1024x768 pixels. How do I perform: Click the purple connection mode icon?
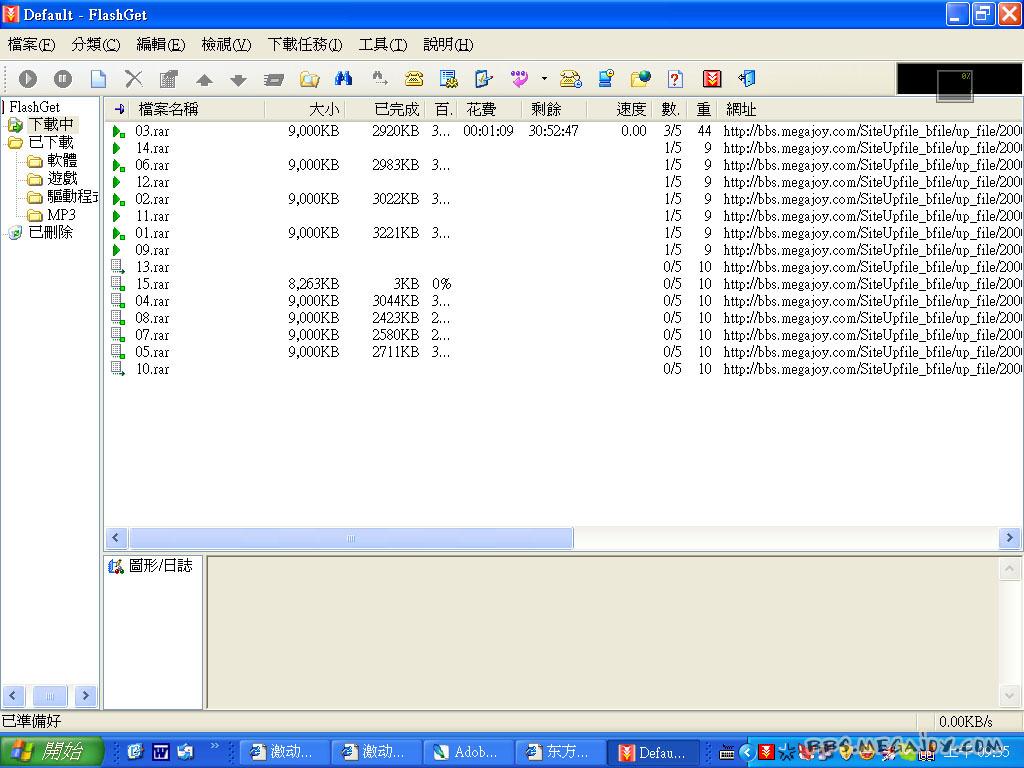click(519, 79)
